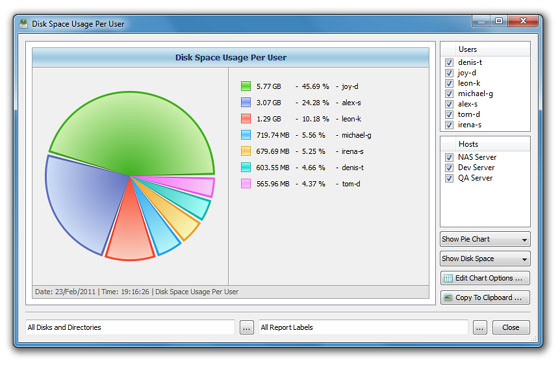Click the '5.77 GB' legend value
560x365 pixels.
tap(269, 86)
